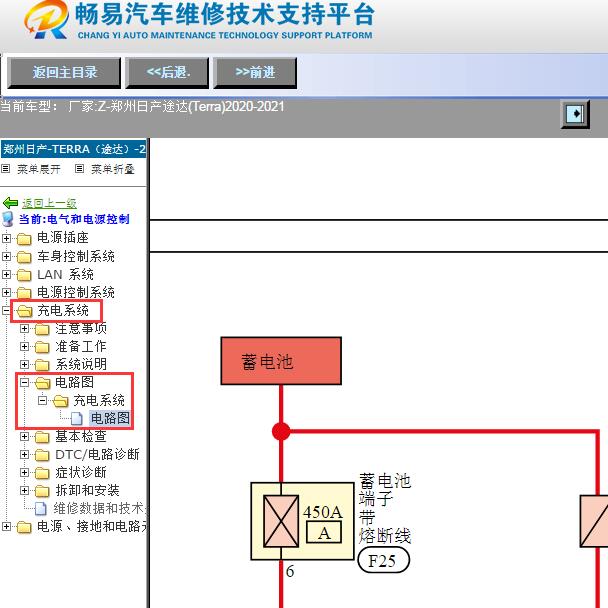Viewport: 608px width, 608px height.
Task: Click the 返回主目录 button
Action: coord(64,73)
